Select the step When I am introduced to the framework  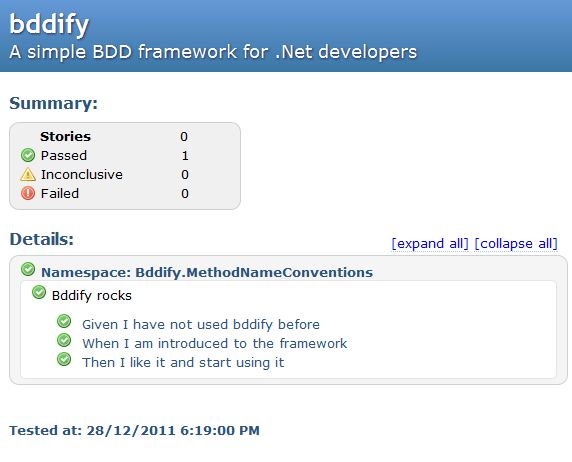214,343
